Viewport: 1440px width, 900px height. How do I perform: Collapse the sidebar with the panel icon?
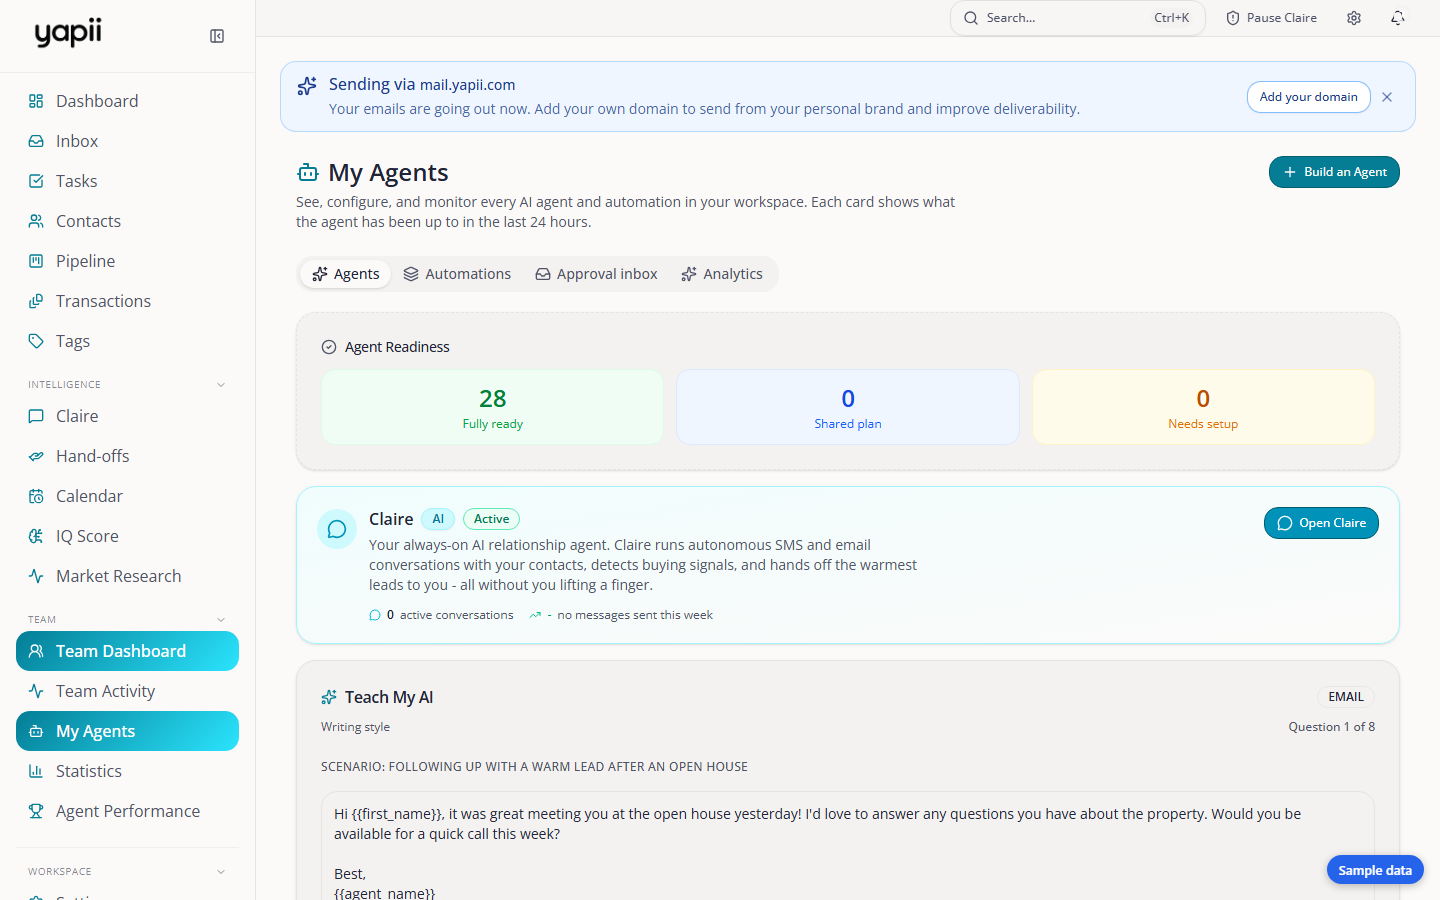tap(217, 36)
